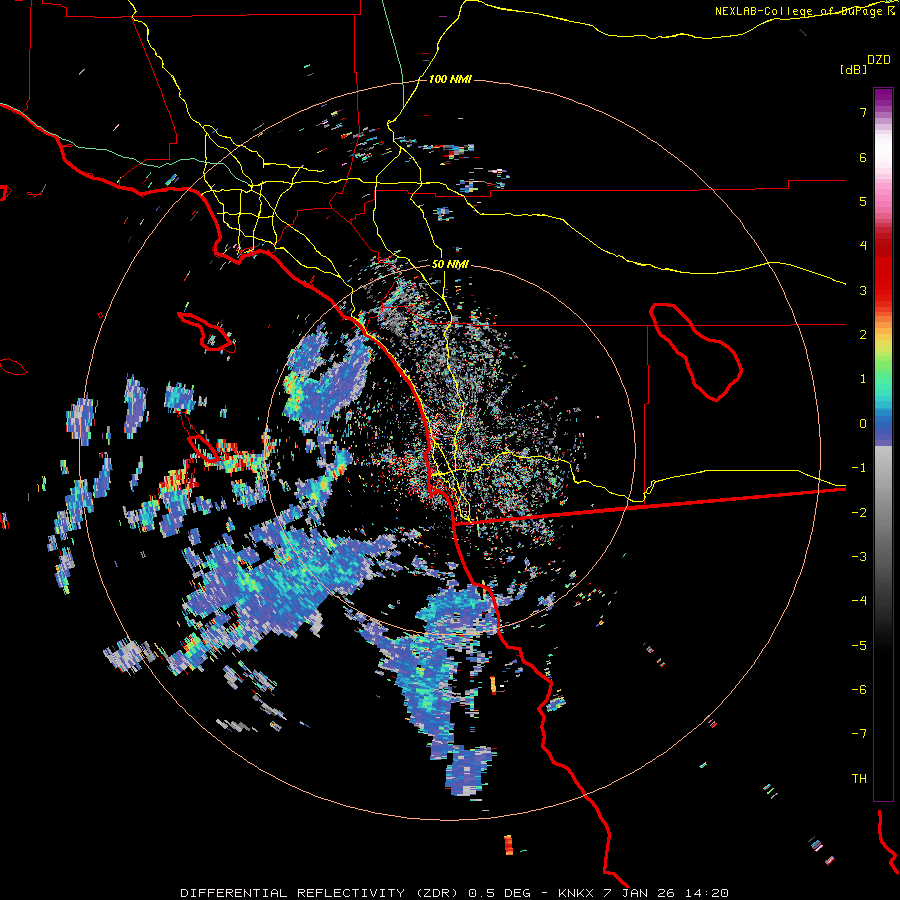This screenshot has width=900, height=900.
Task: Click the "TH" scale label
Action: tap(859, 779)
